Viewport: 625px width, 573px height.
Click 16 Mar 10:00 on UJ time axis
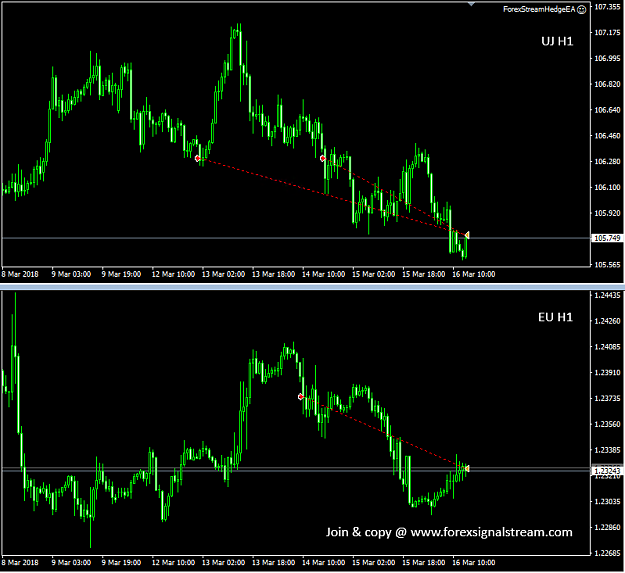474,274
